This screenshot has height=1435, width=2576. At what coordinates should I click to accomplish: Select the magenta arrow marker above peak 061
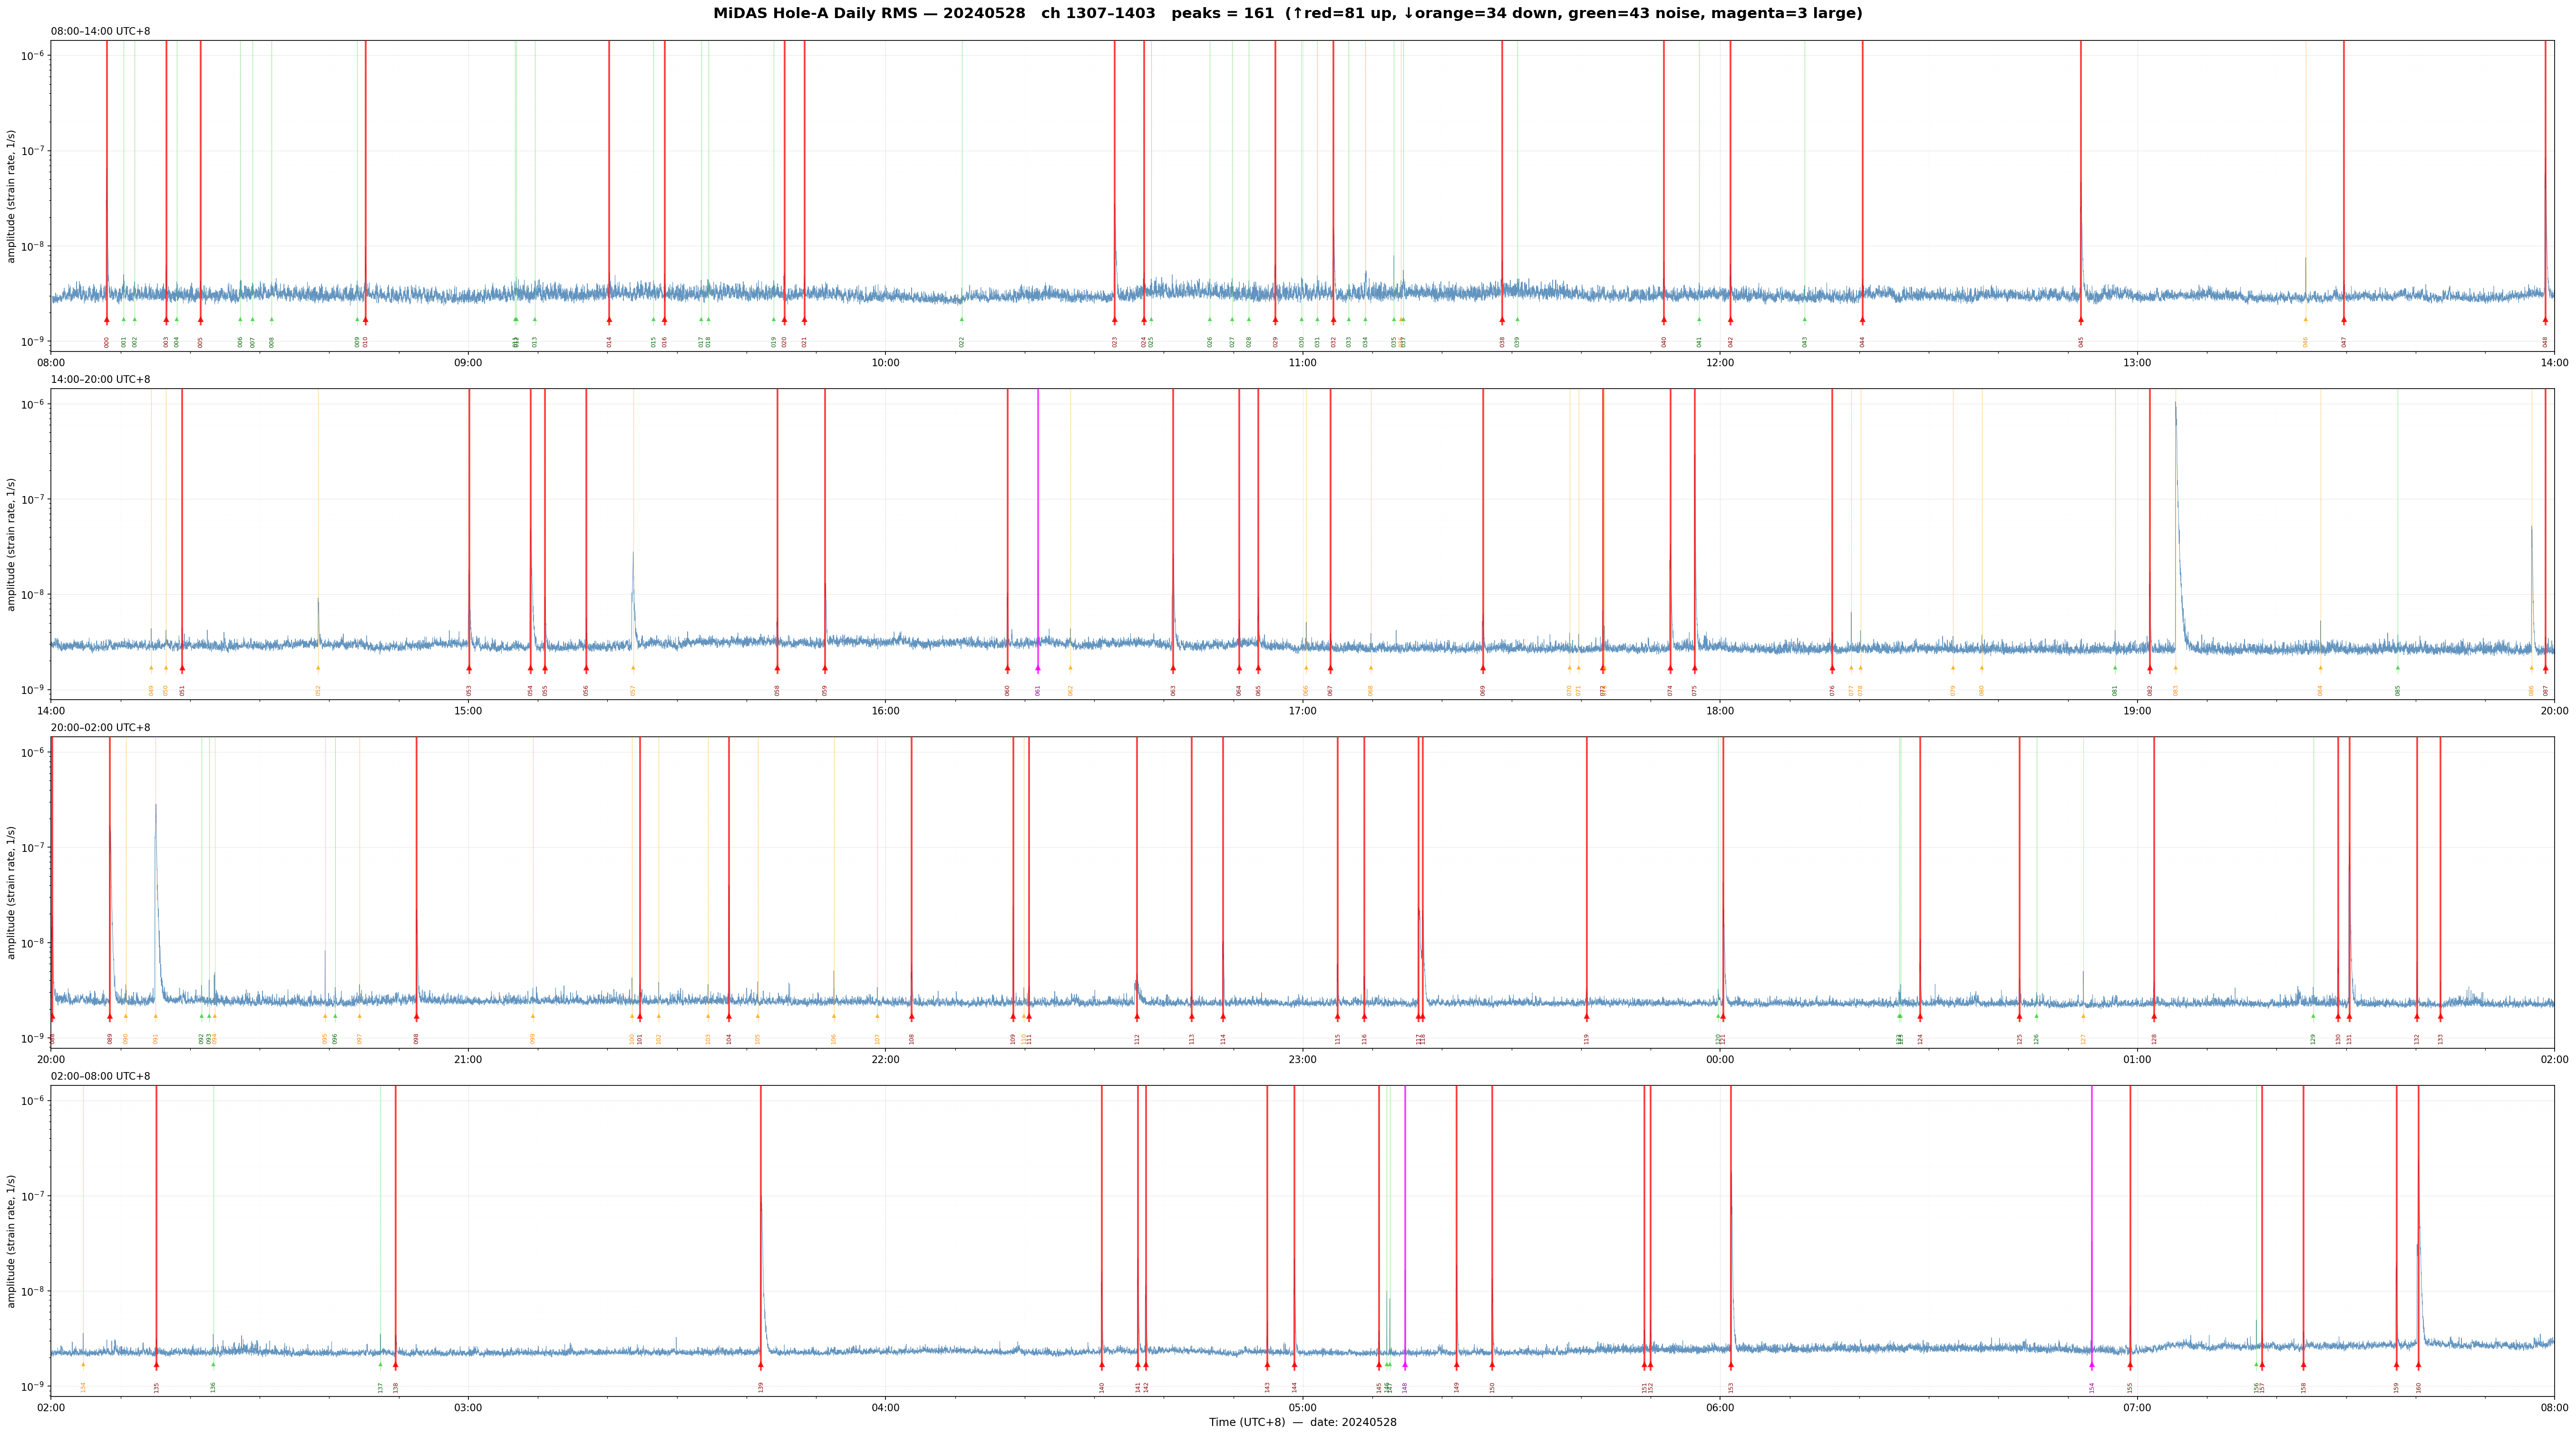[1038, 668]
